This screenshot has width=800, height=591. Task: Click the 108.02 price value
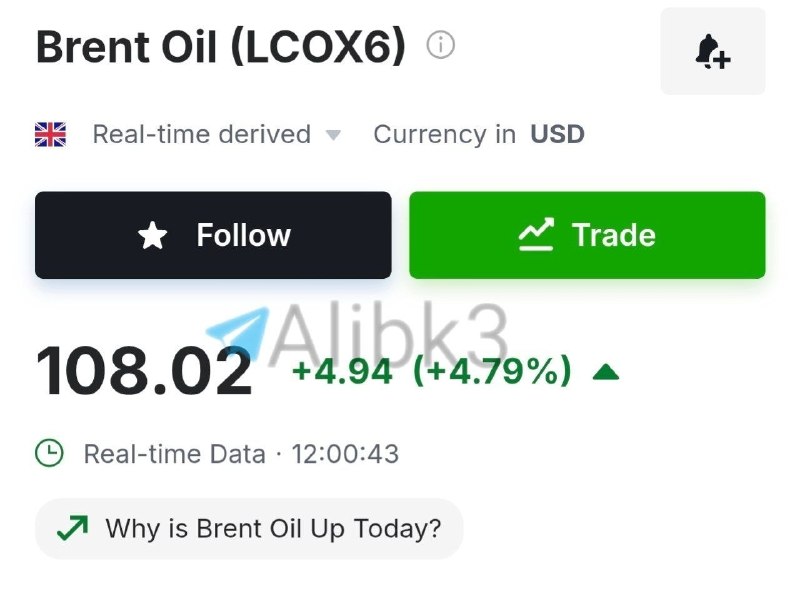click(144, 371)
